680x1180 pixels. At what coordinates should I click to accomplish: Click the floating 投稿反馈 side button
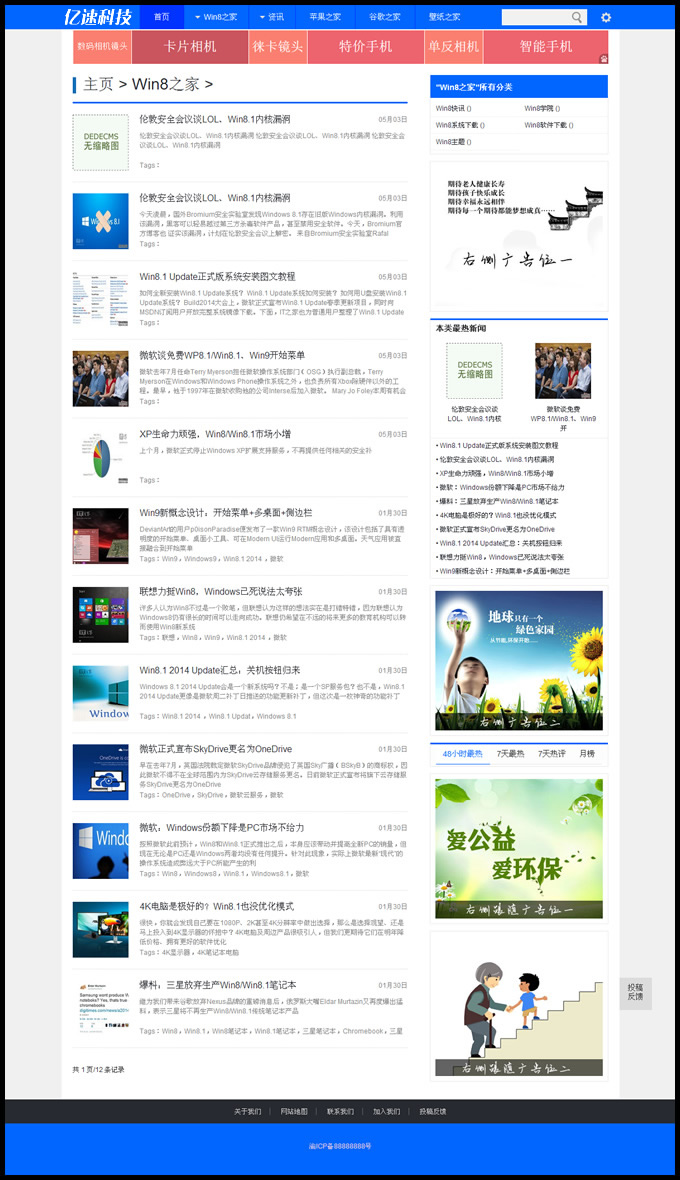636,993
